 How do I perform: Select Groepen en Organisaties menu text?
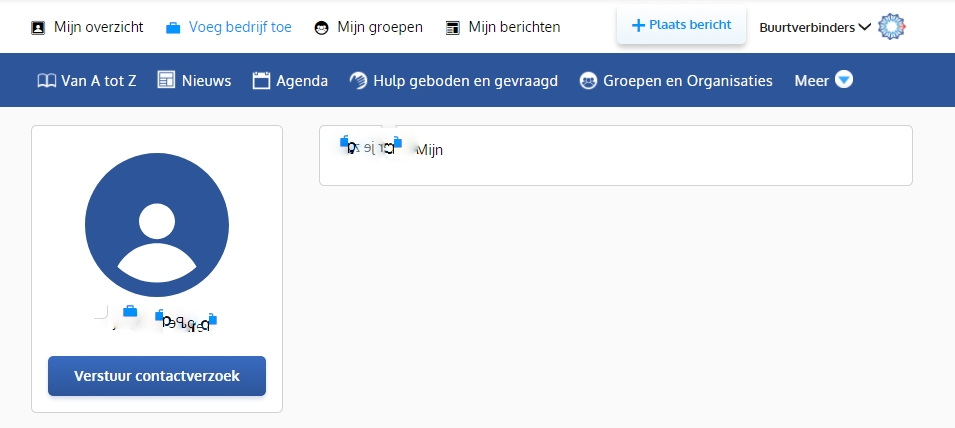(x=687, y=80)
